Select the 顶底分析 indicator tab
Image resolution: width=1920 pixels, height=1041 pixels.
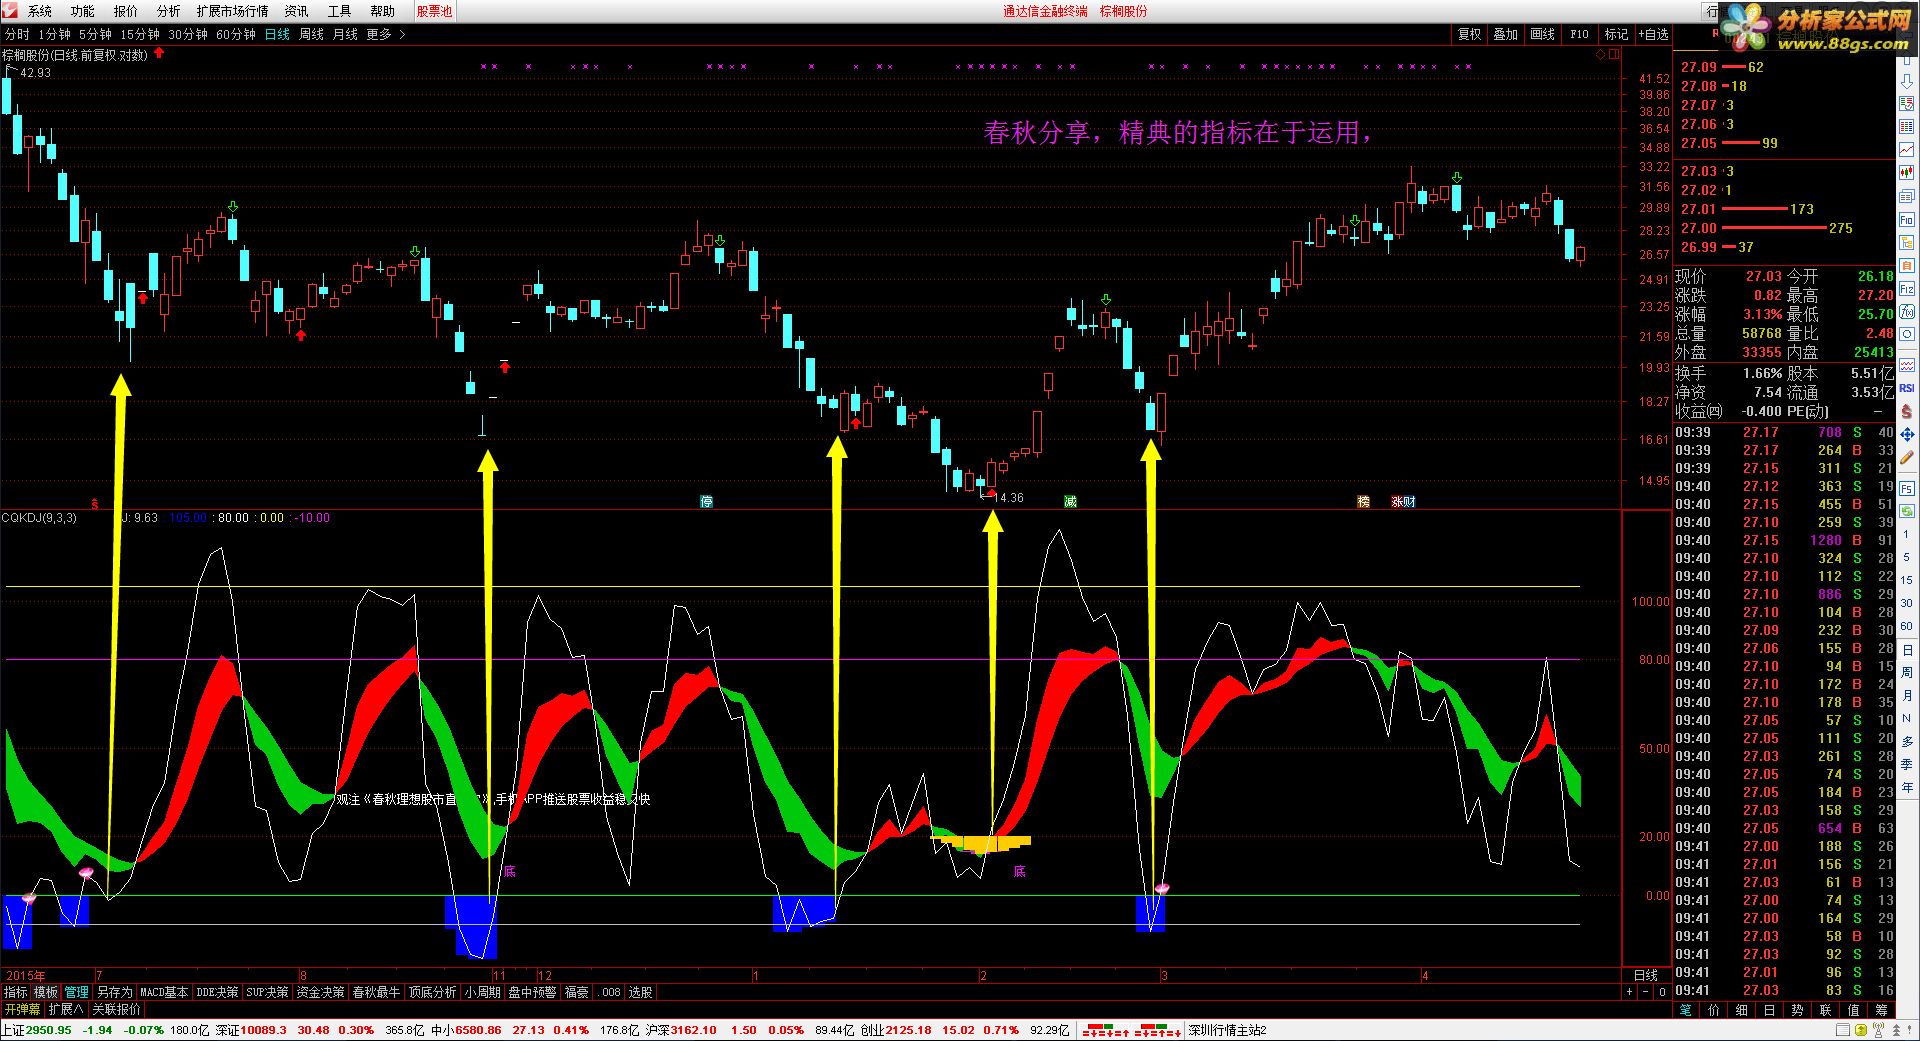click(x=432, y=992)
